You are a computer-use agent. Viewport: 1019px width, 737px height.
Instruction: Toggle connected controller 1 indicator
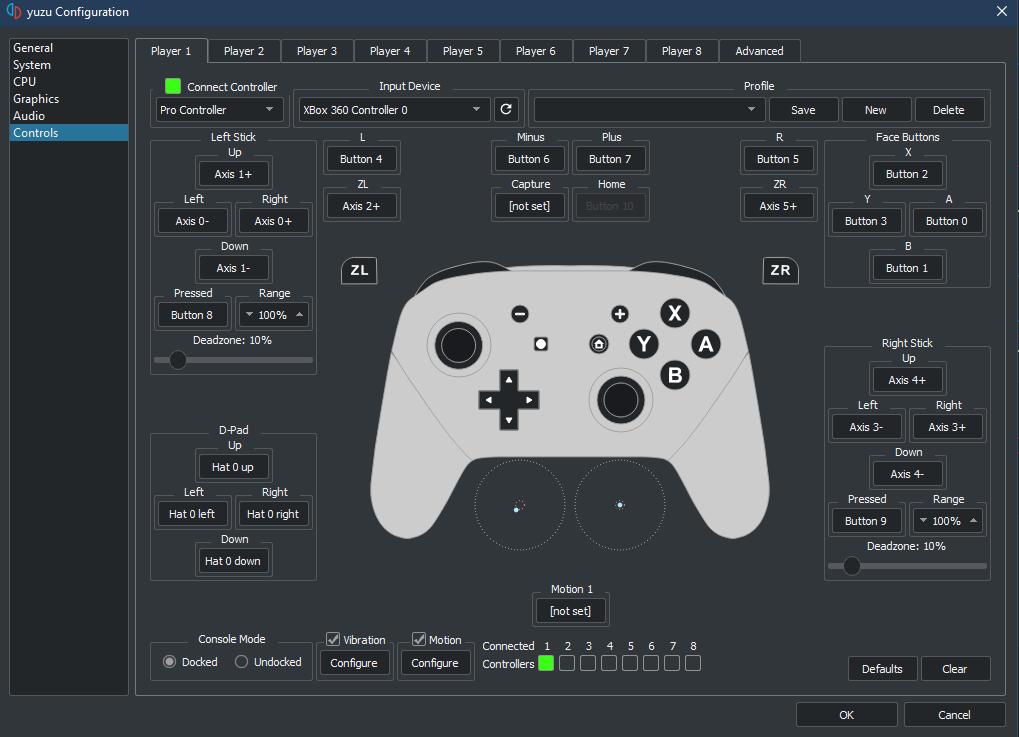(x=547, y=663)
